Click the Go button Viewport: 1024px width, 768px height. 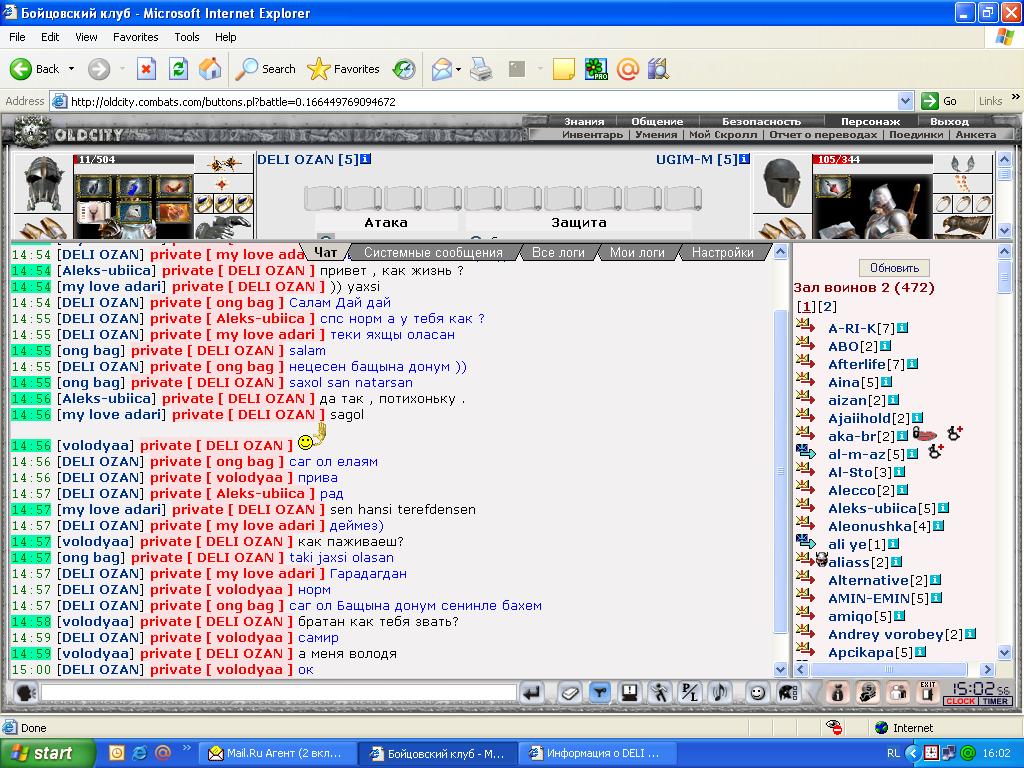(x=939, y=101)
